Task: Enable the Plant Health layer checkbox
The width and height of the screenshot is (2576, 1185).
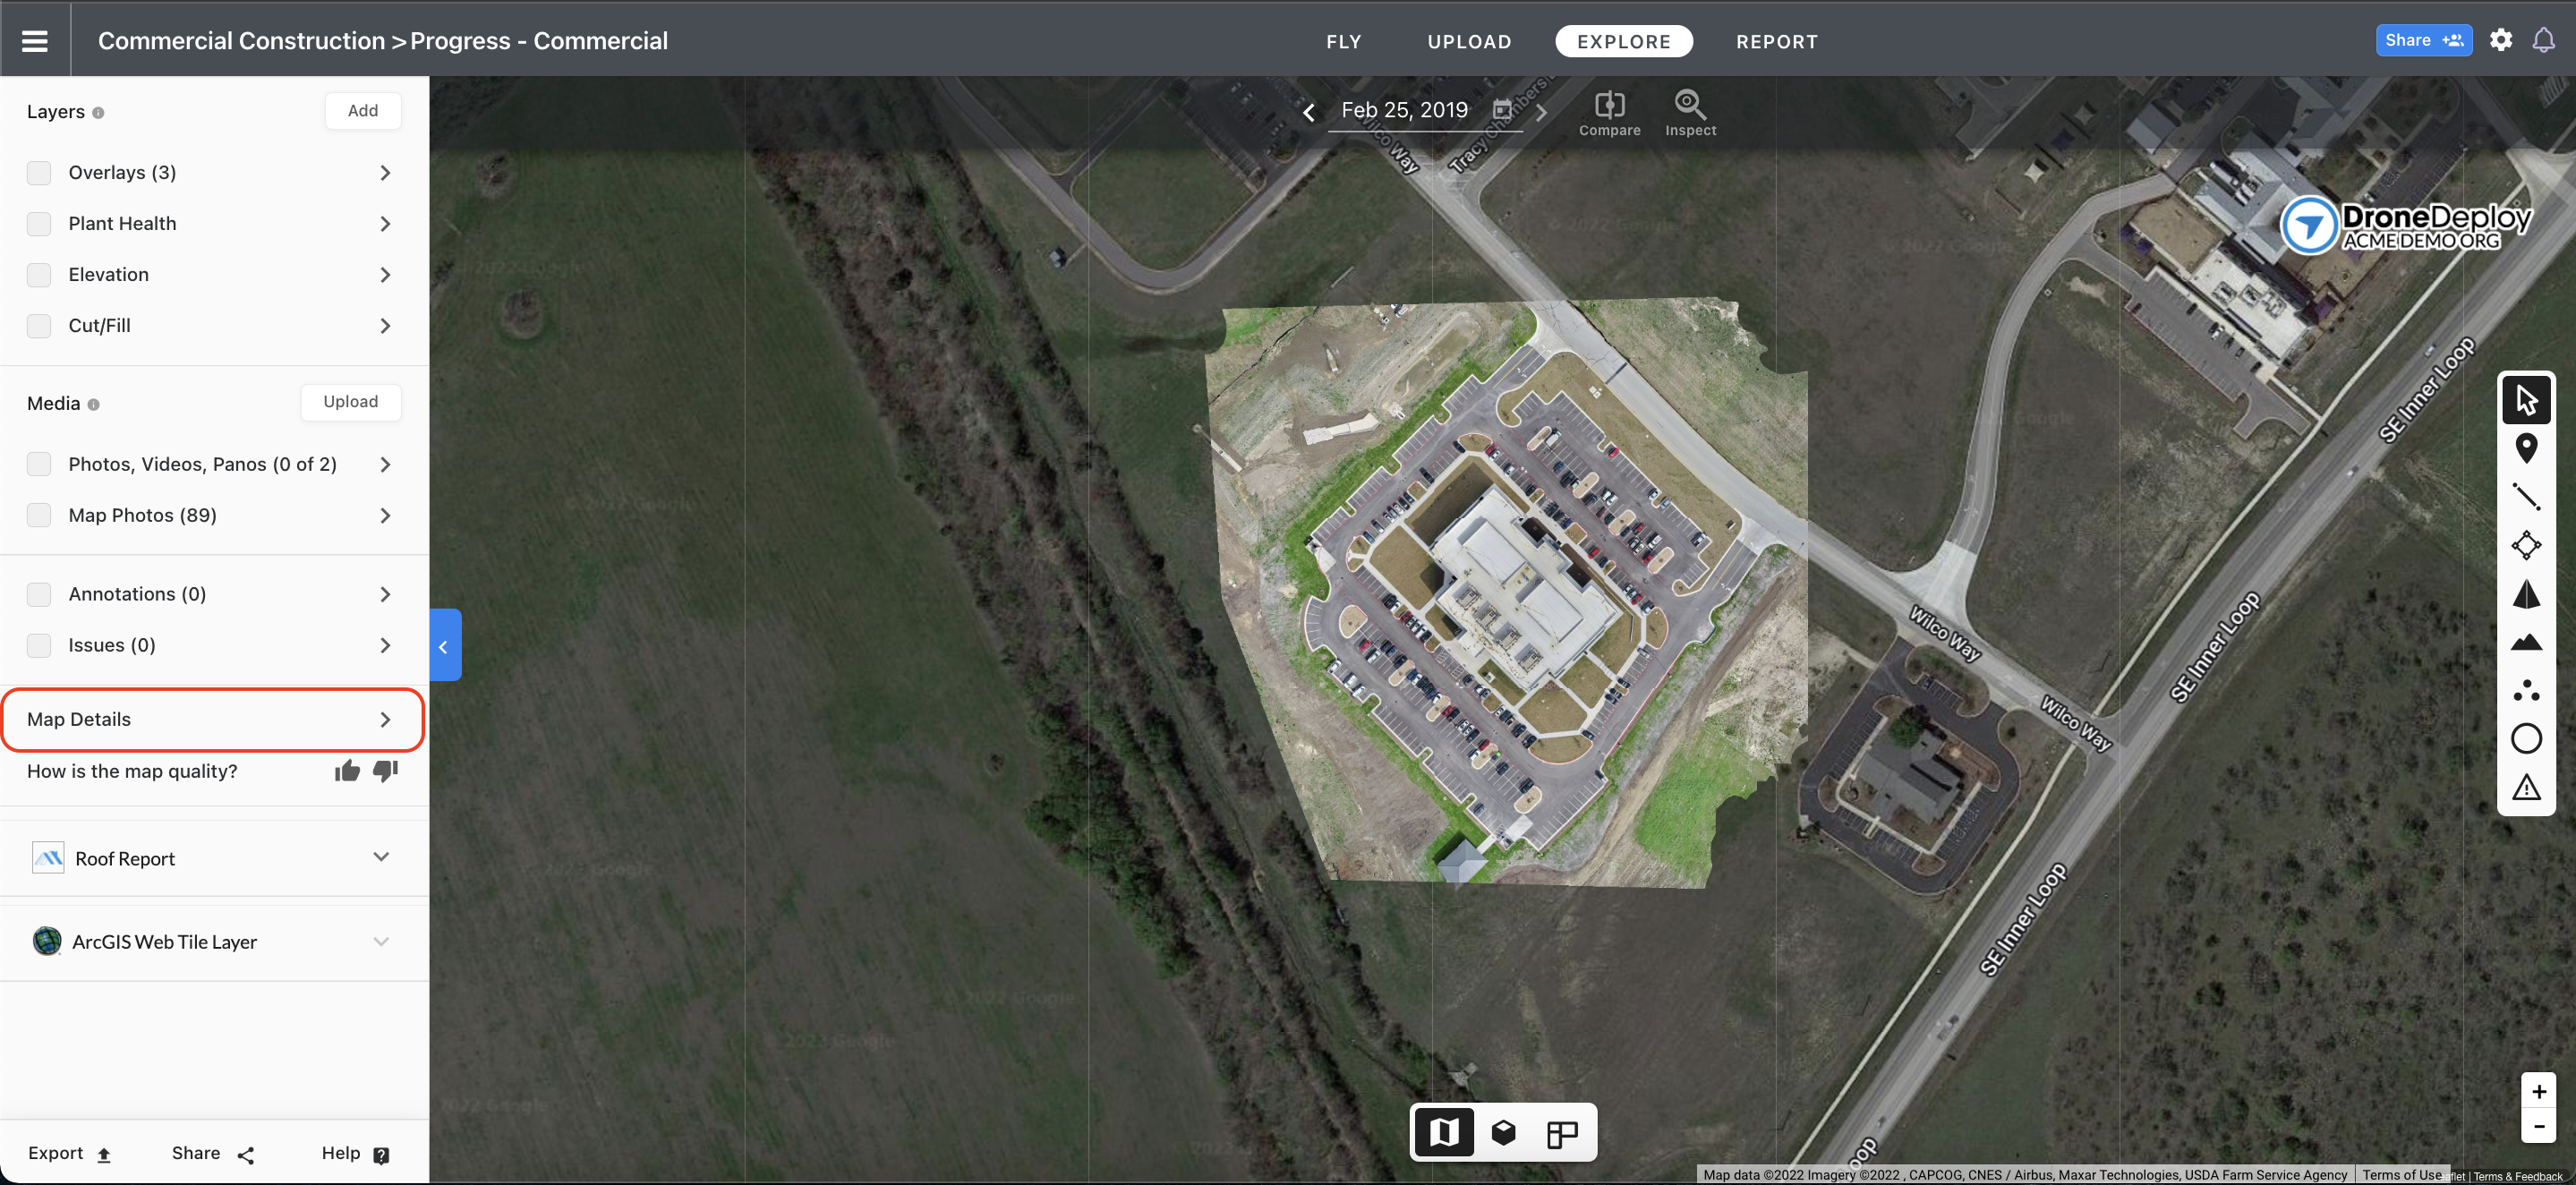Action: click(39, 224)
